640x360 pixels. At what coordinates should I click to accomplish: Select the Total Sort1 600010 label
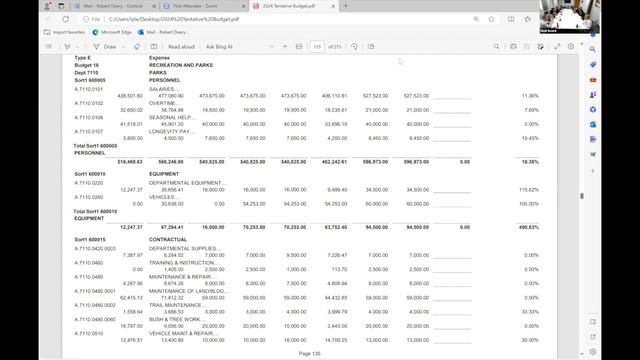[95, 211]
